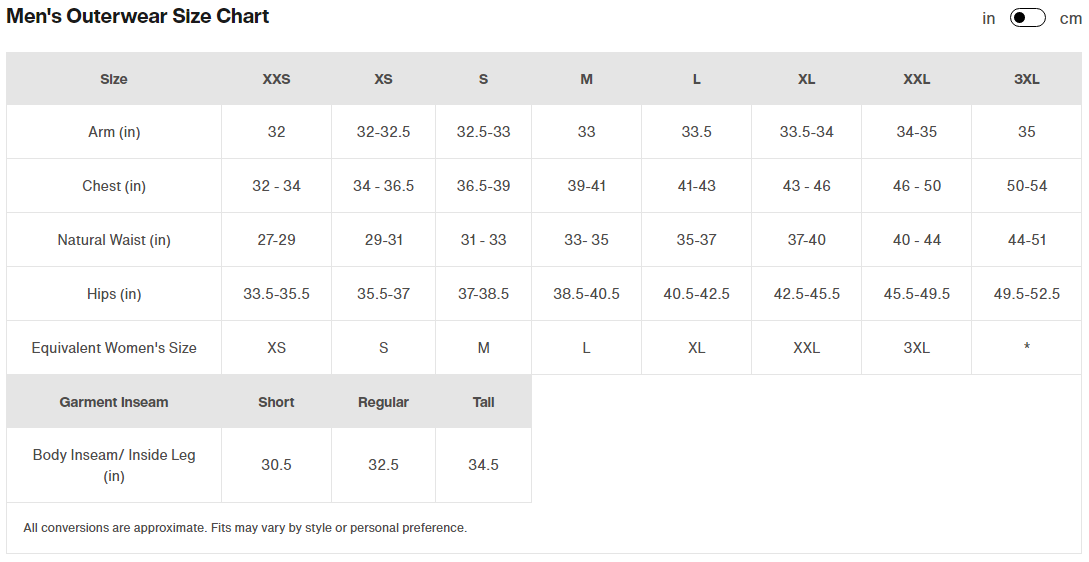Click the XXS size column header

276,79
